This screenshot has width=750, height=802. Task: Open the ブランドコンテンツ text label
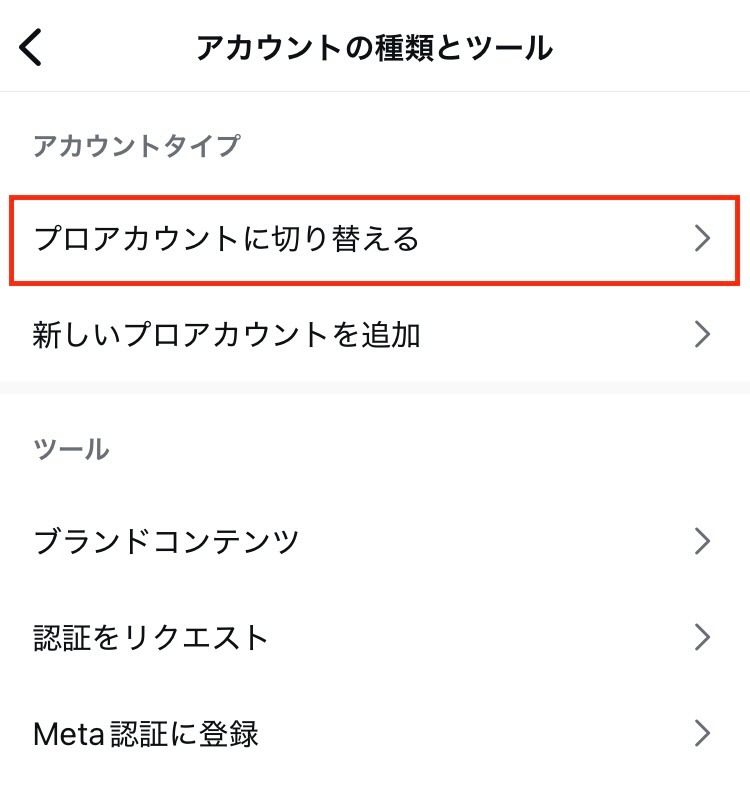click(166, 542)
